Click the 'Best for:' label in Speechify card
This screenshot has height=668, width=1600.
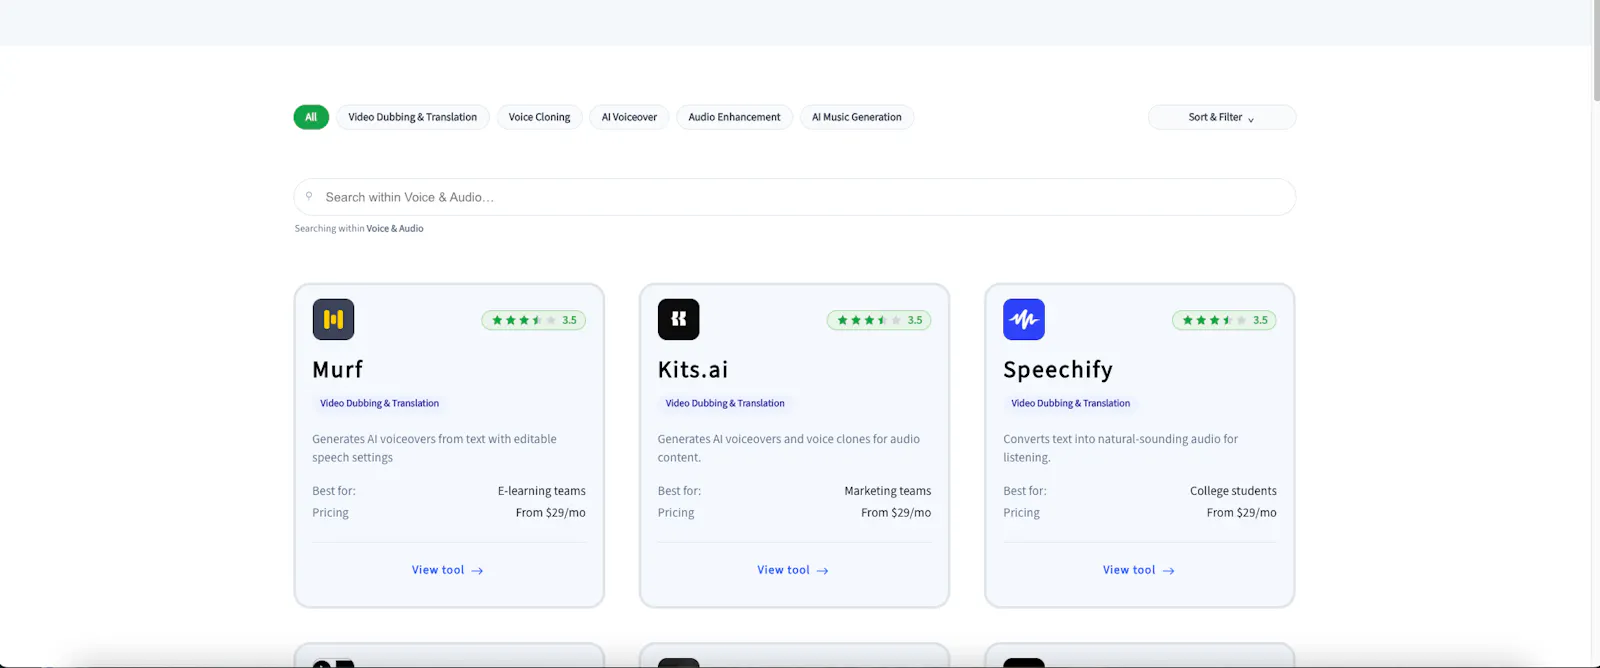pos(1025,491)
